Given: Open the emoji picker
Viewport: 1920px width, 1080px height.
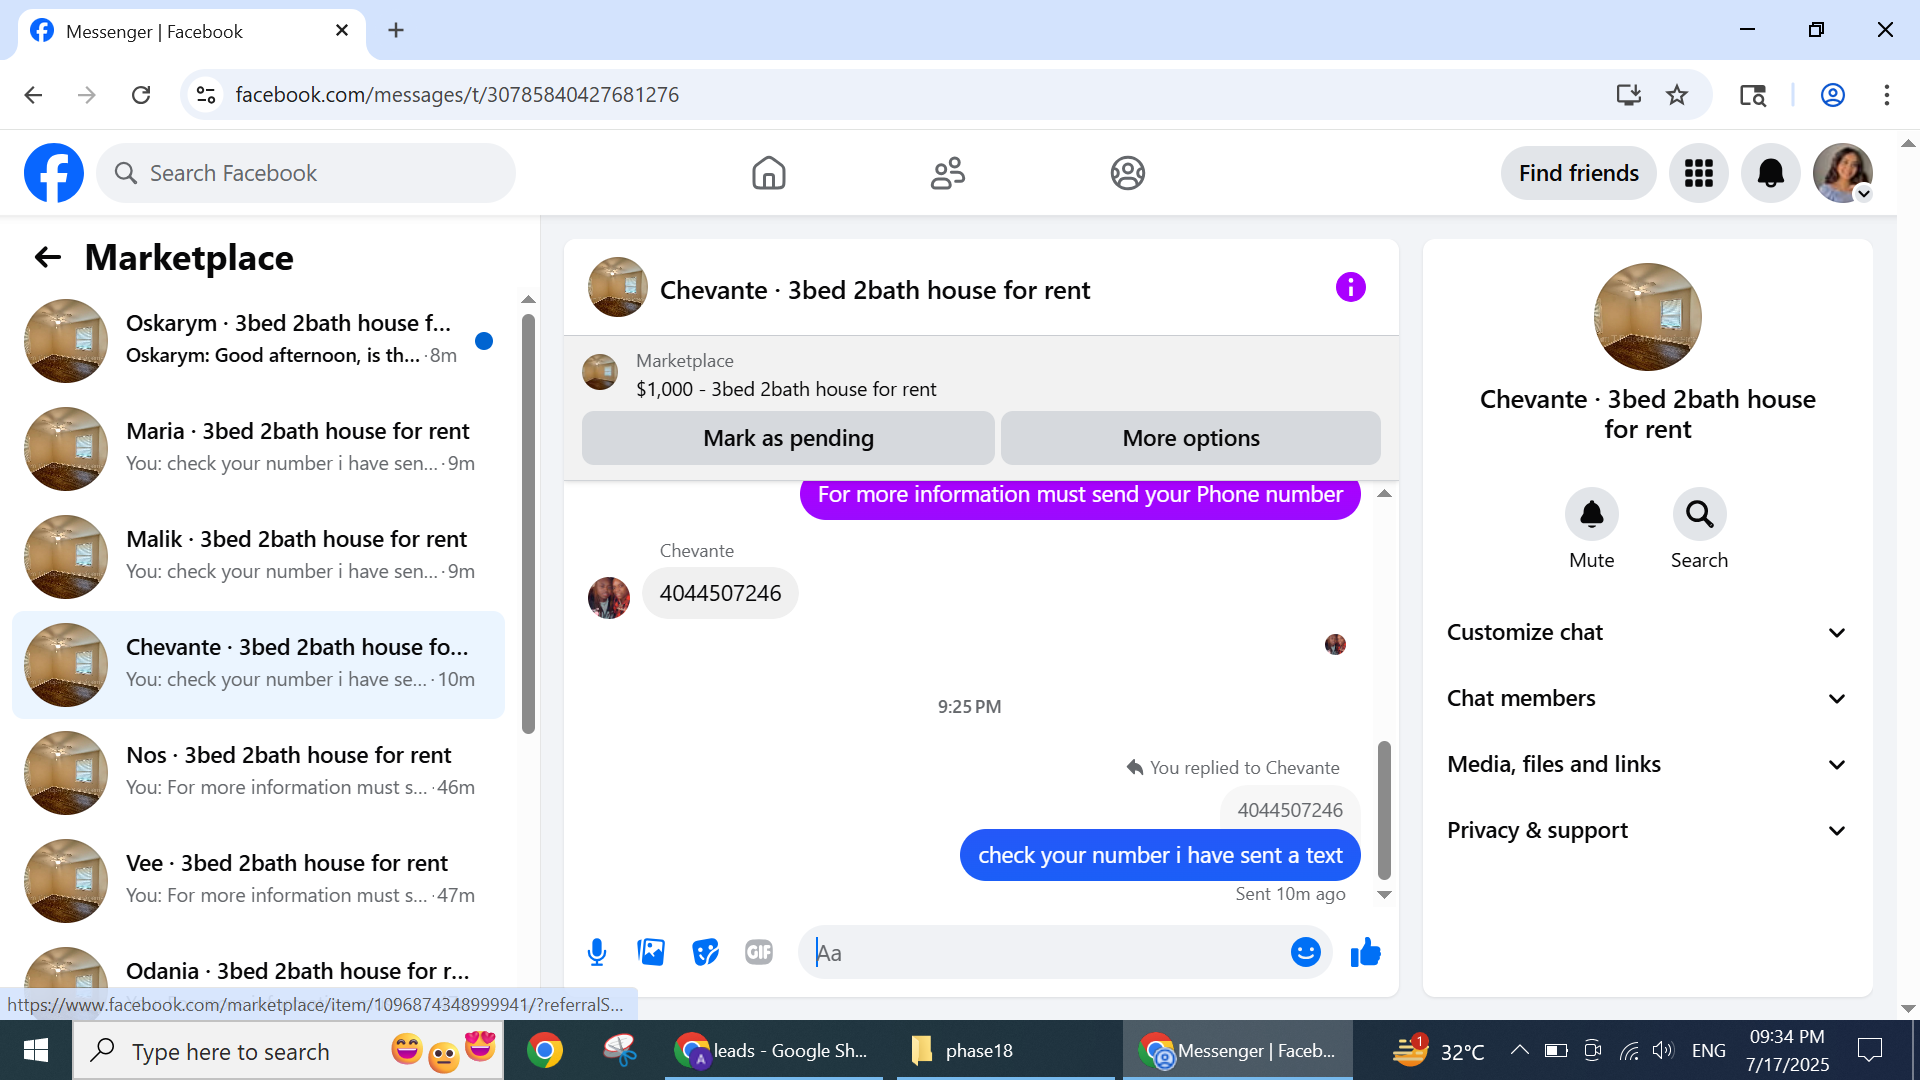Looking at the screenshot, I should (x=1305, y=952).
